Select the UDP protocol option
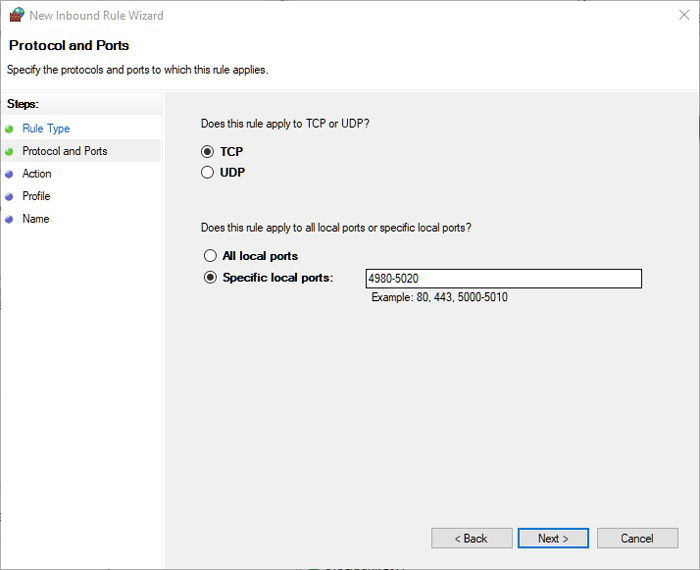700x570 pixels. pos(208,172)
